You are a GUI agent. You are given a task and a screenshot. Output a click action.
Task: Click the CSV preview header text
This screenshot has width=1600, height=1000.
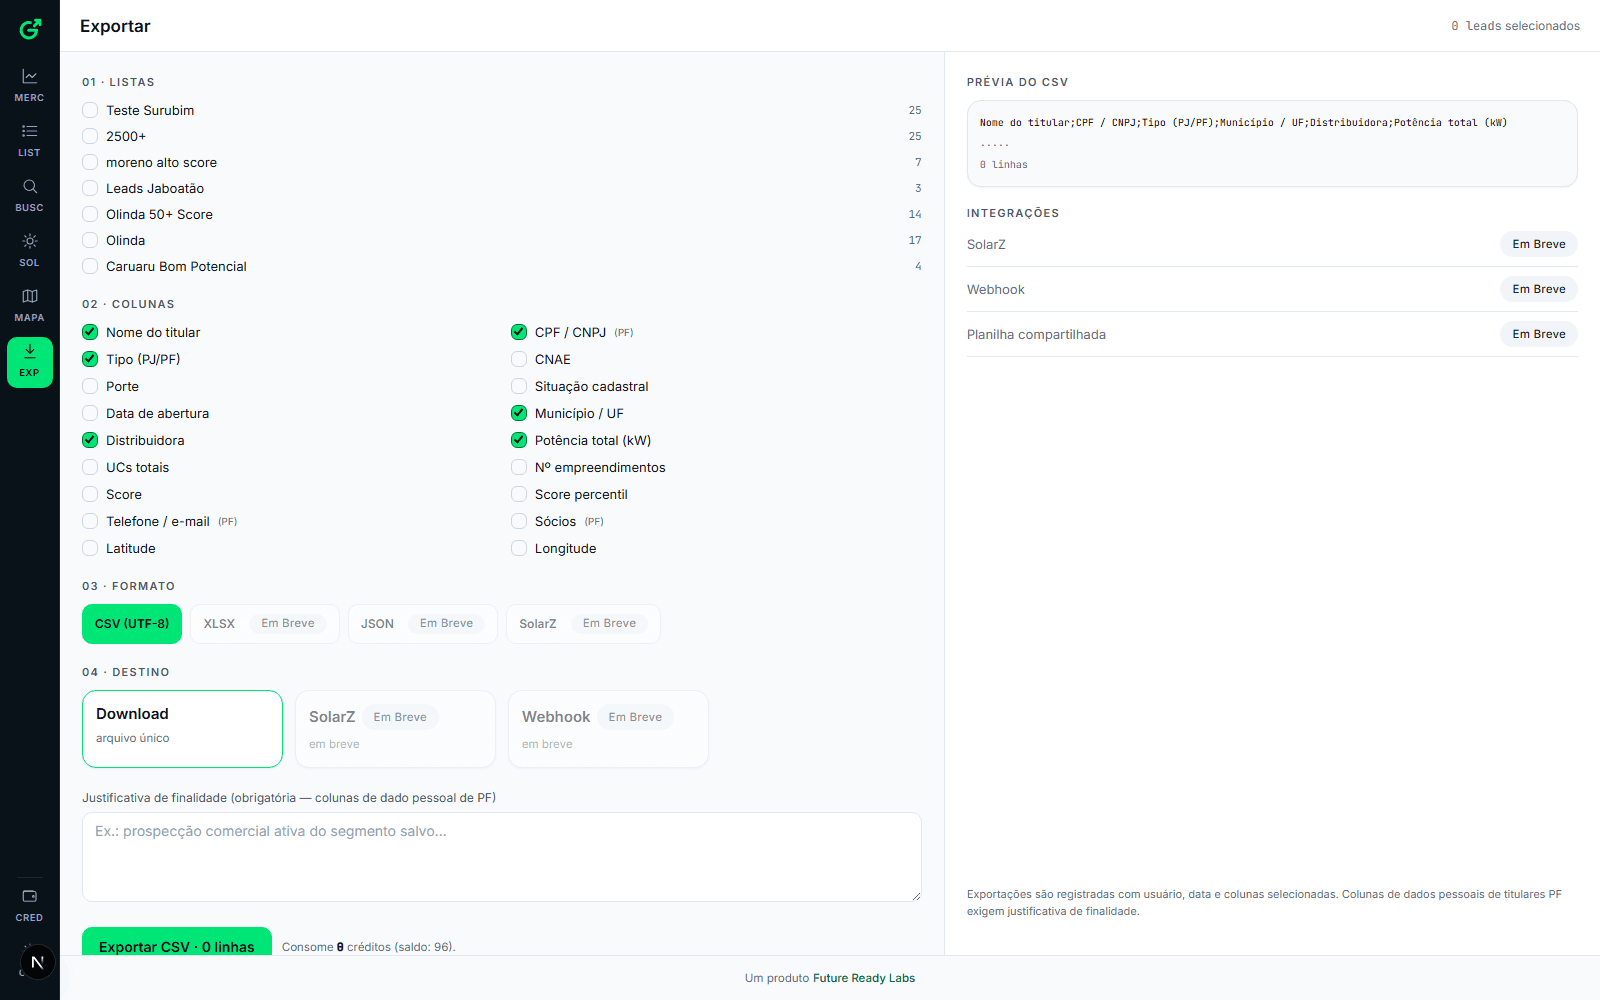click(1243, 123)
